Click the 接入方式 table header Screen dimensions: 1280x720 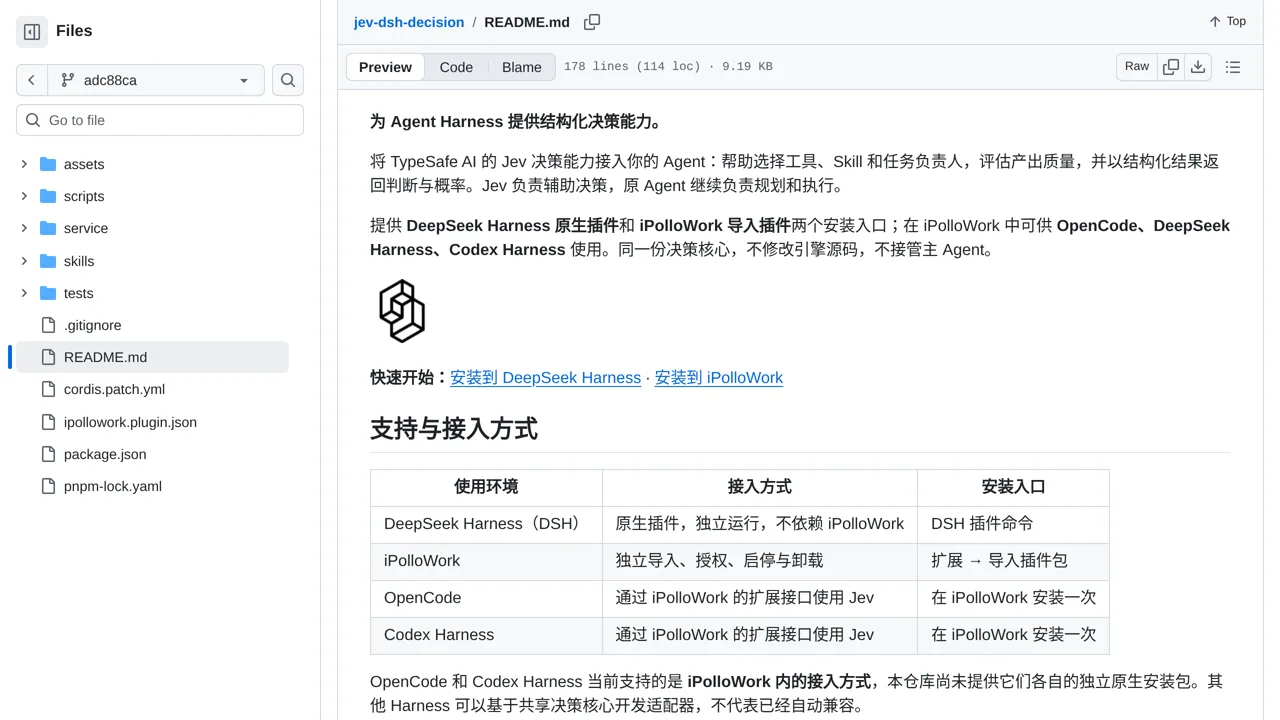760,487
